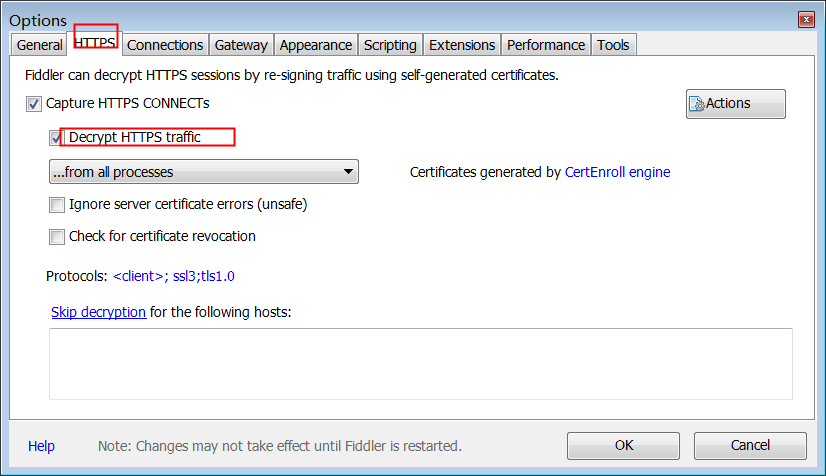Open the Scripting tab
826x476 pixels.
coord(390,45)
